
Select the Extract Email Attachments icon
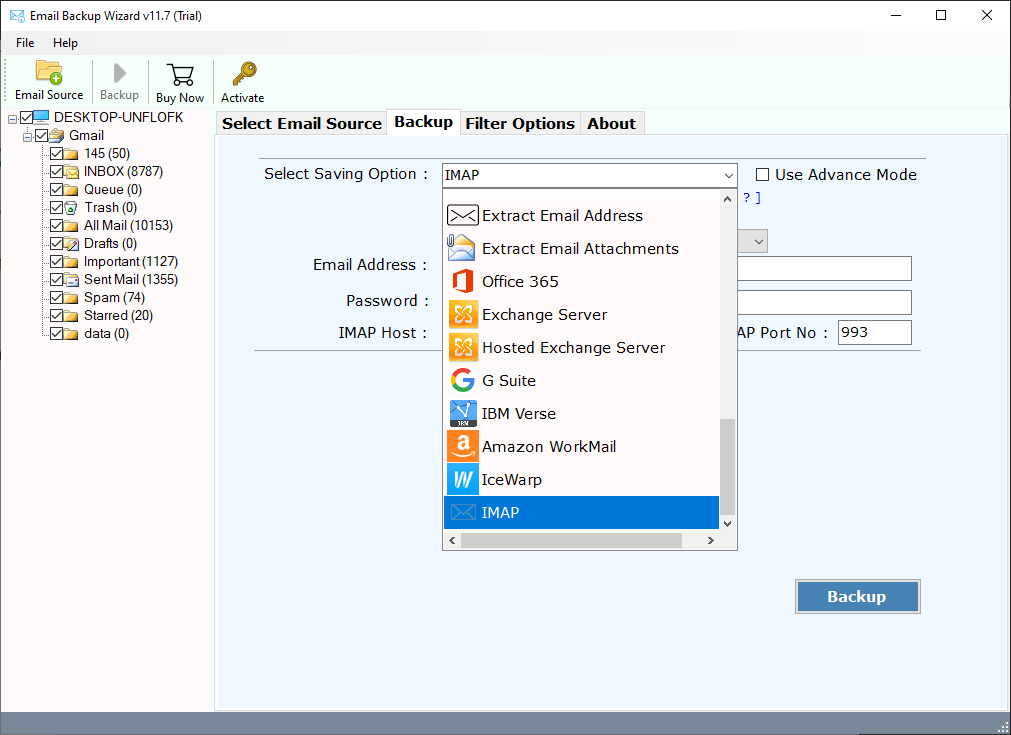pos(462,248)
